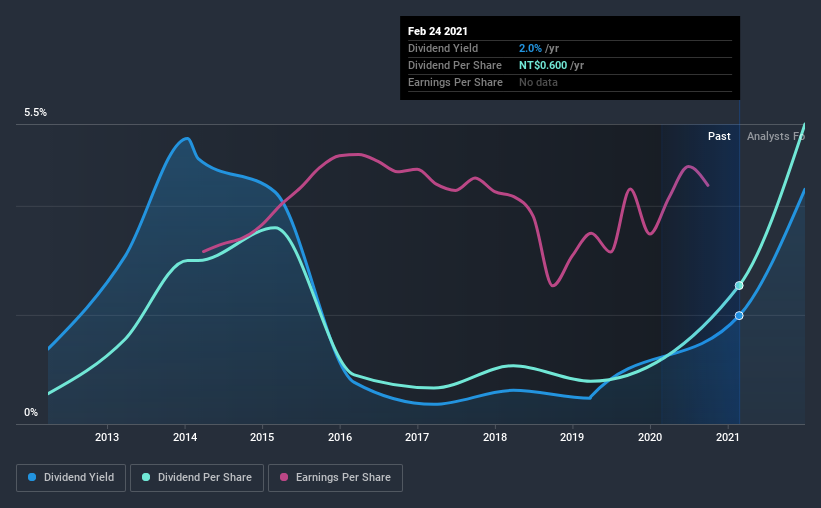Viewport: 821px width, 508px height.
Task: Click the 2019 x-axis label
Action: (572, 437)
